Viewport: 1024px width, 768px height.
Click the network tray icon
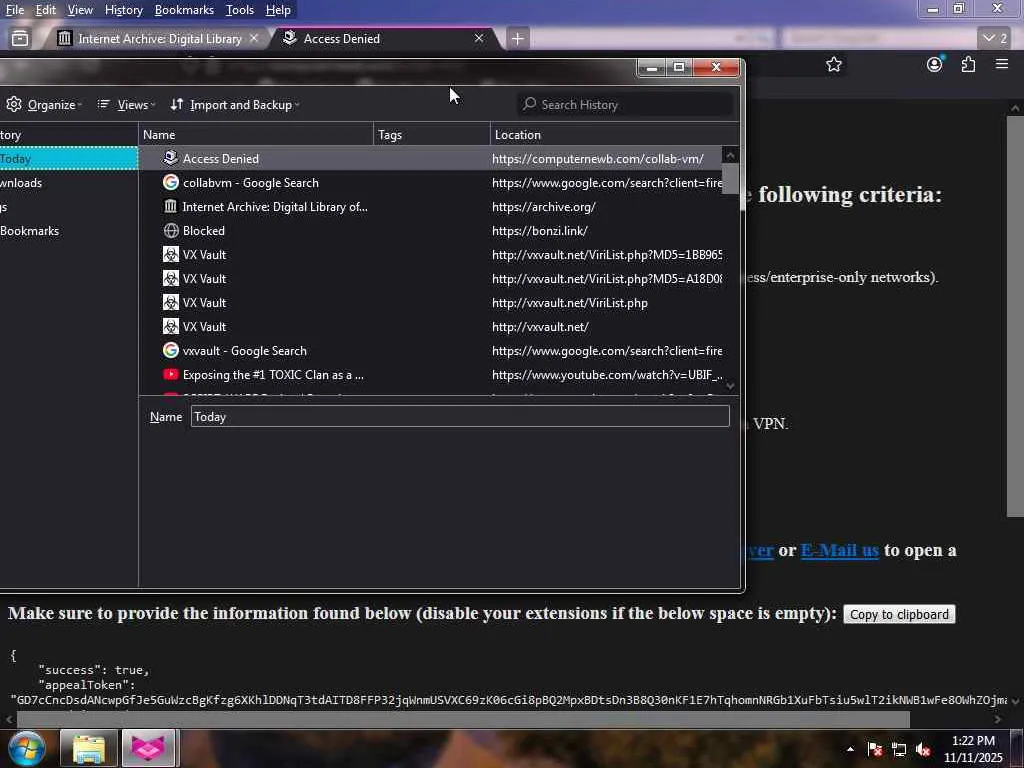(899, 749)
